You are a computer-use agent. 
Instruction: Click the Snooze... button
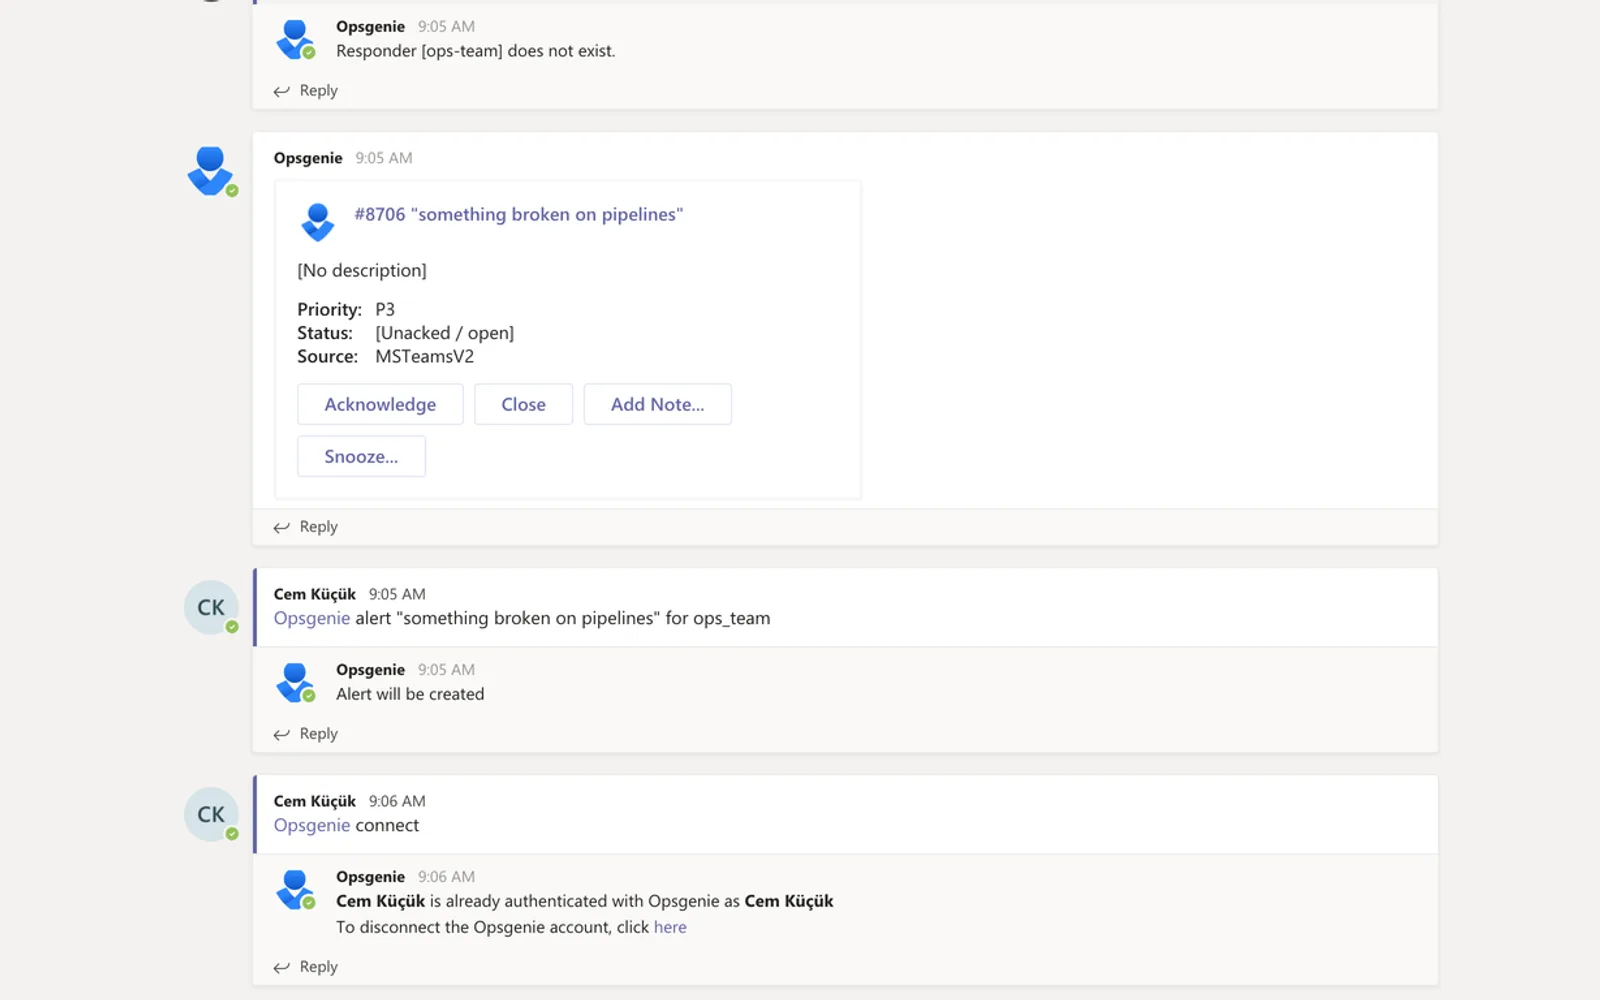361,456
